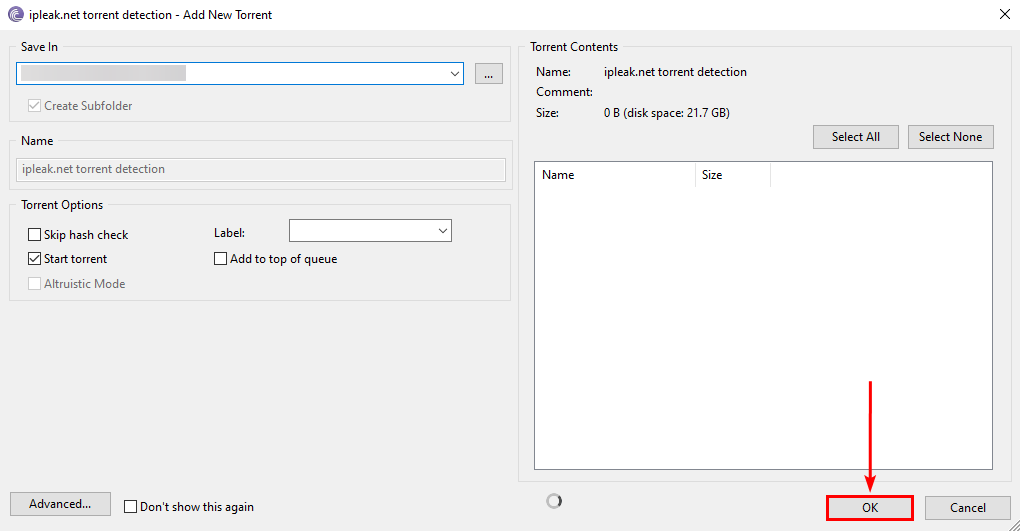Open the Label dropdown list
This screenshot has height=531, width=1020.
click(x=442, y=231)
